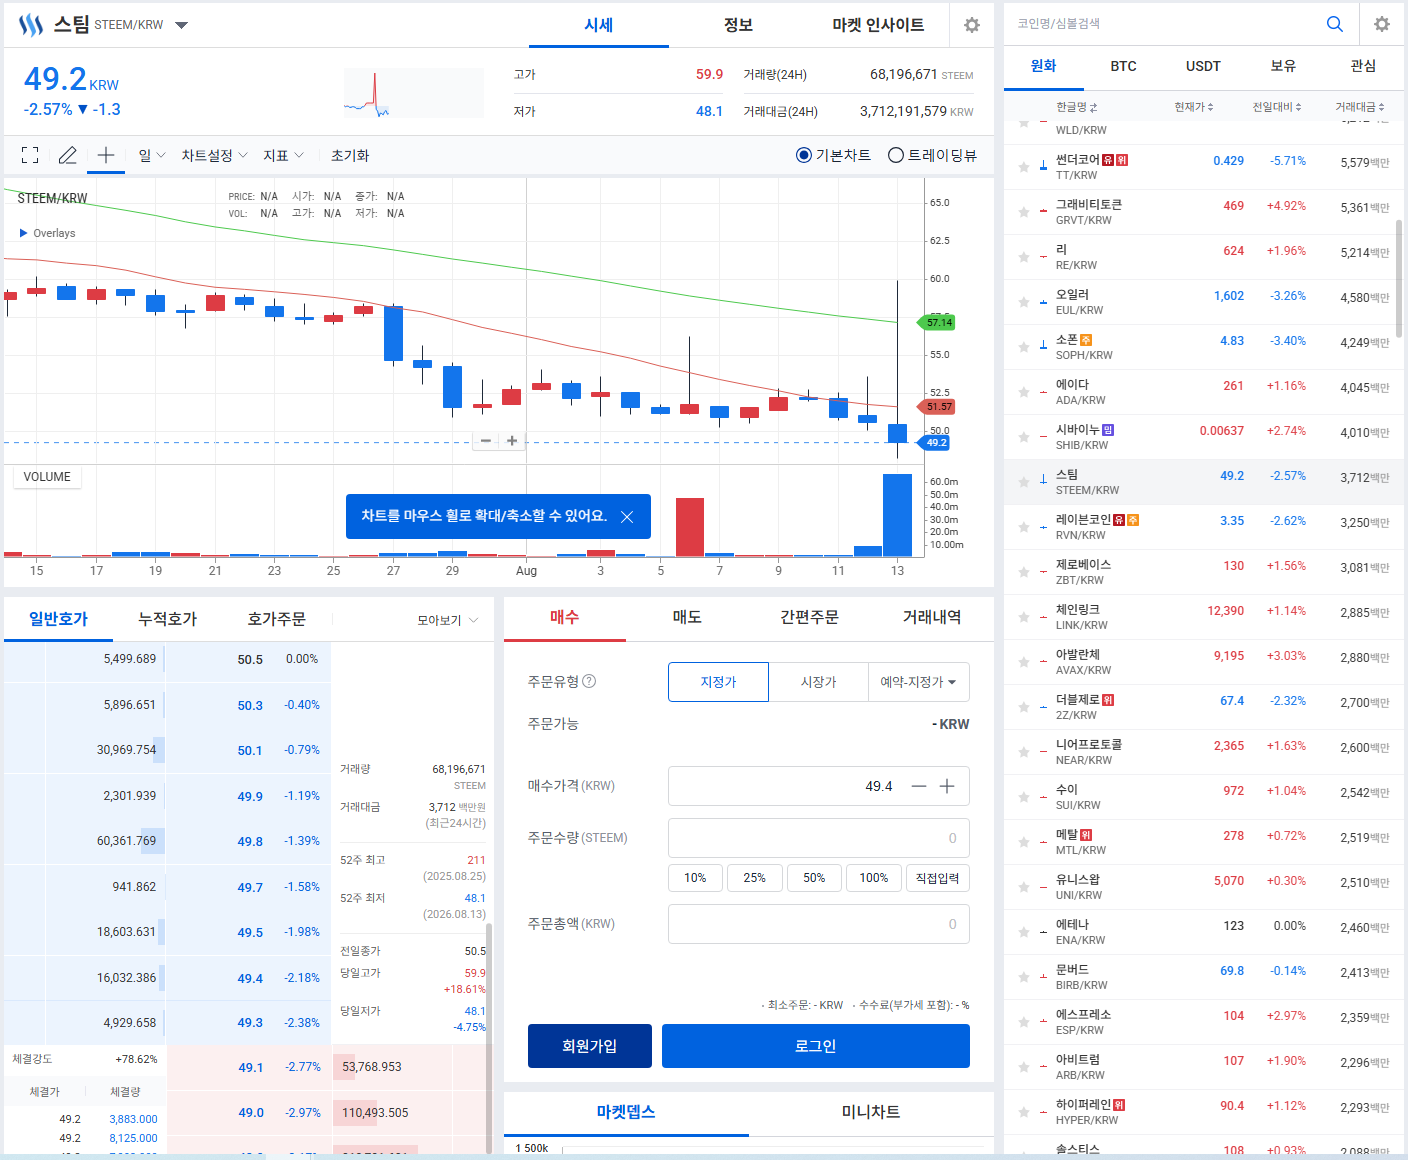Viewport: 1408px width, 1160px height.
Task: Select the 기본차트 radio button
Action: click(803, 155)
